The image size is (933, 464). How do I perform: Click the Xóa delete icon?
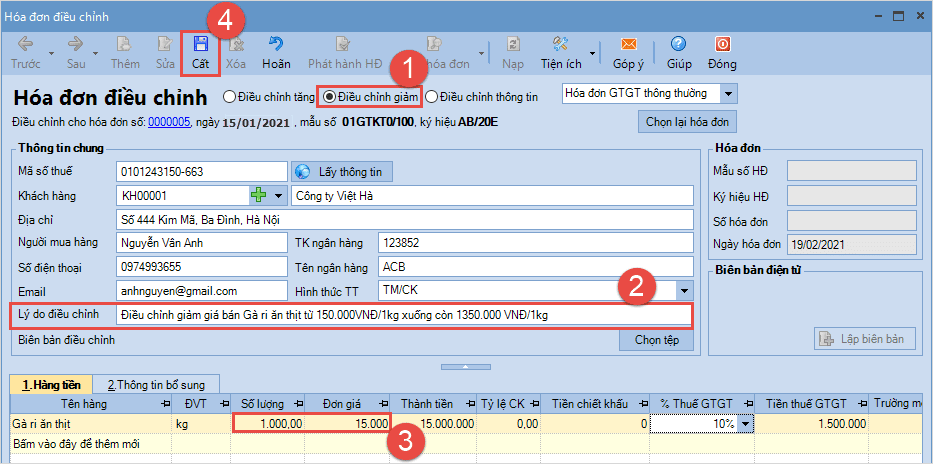236,45
